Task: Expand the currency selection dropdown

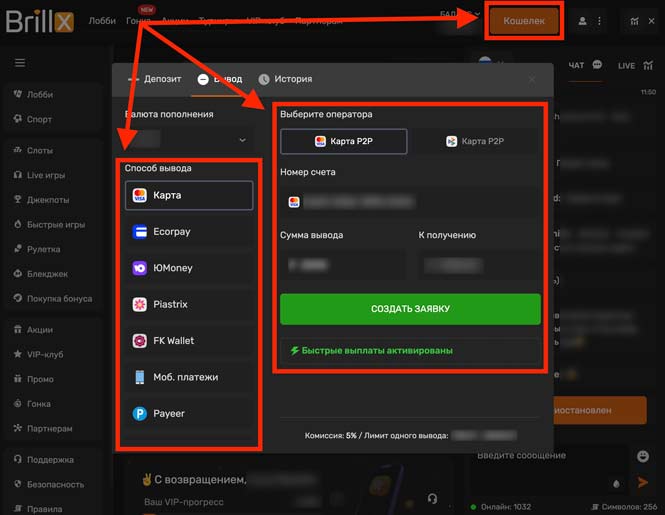Action: 189,141
